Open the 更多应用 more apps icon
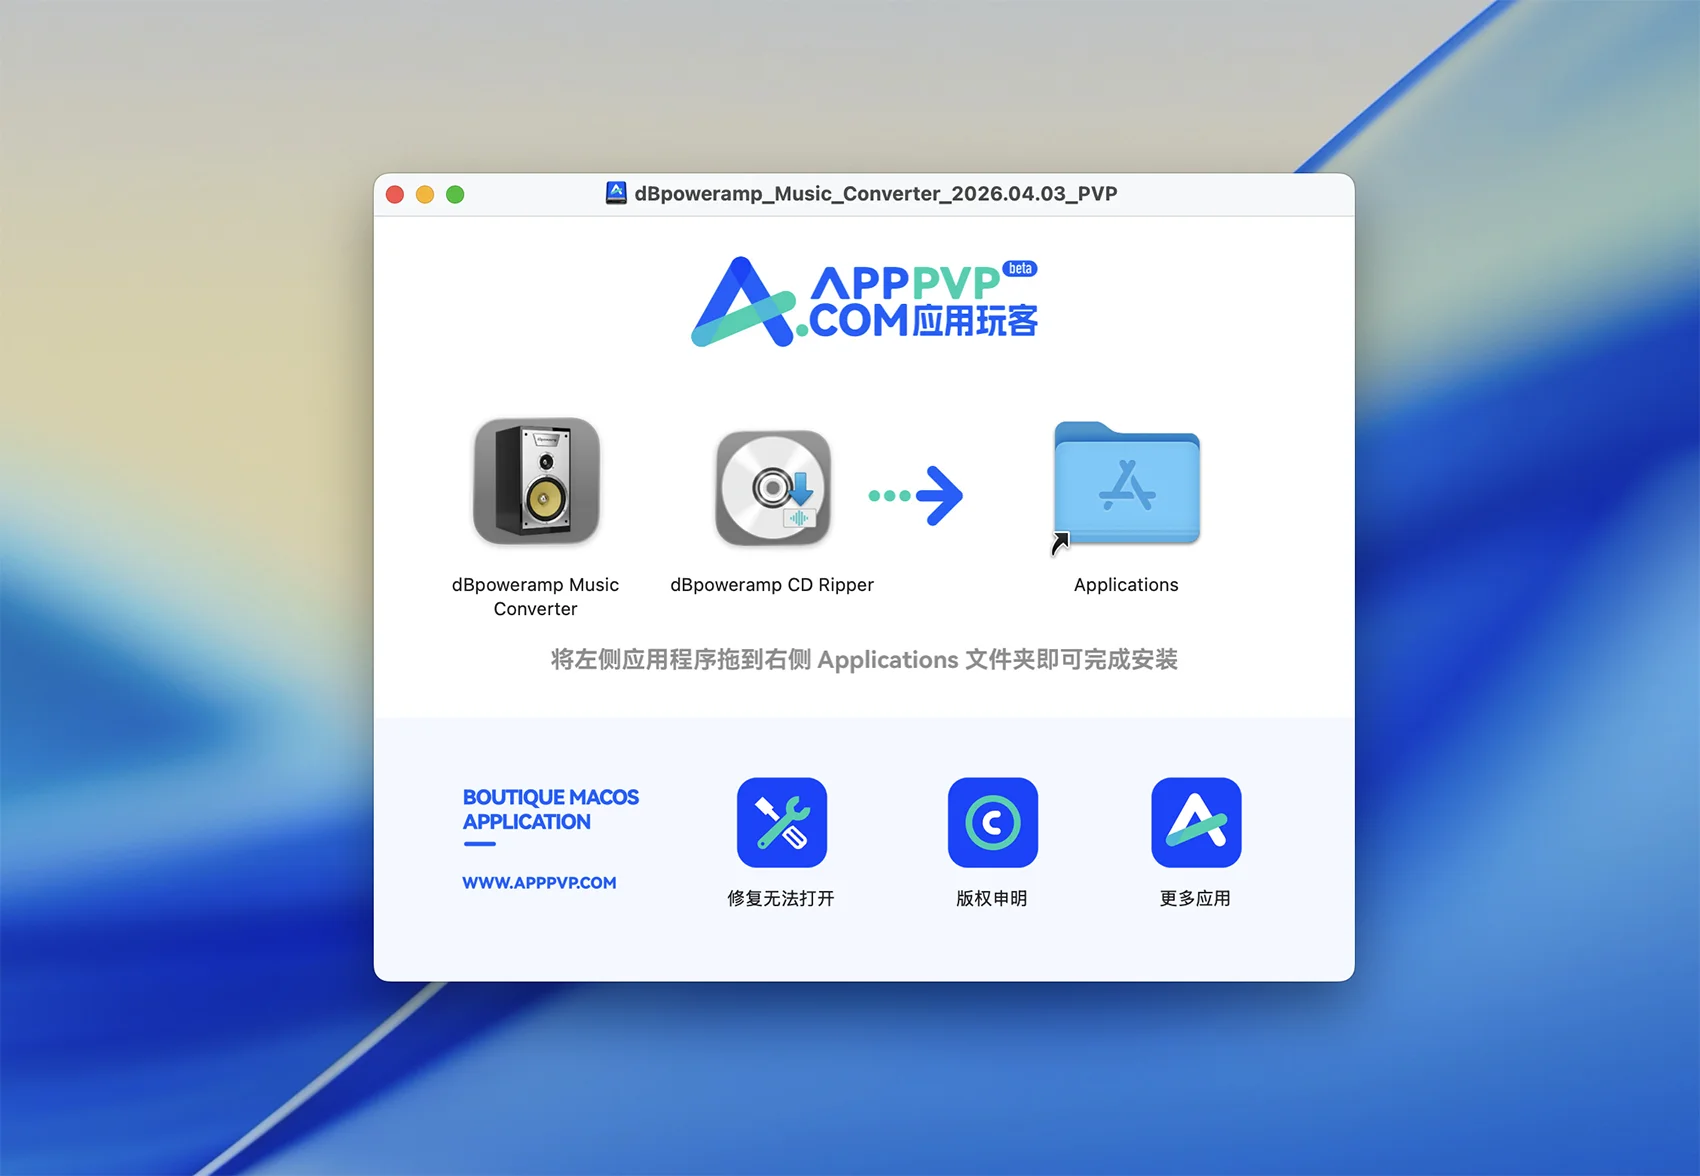The height and width of the screenshot is (1176, 1700). coord(1195,822)
